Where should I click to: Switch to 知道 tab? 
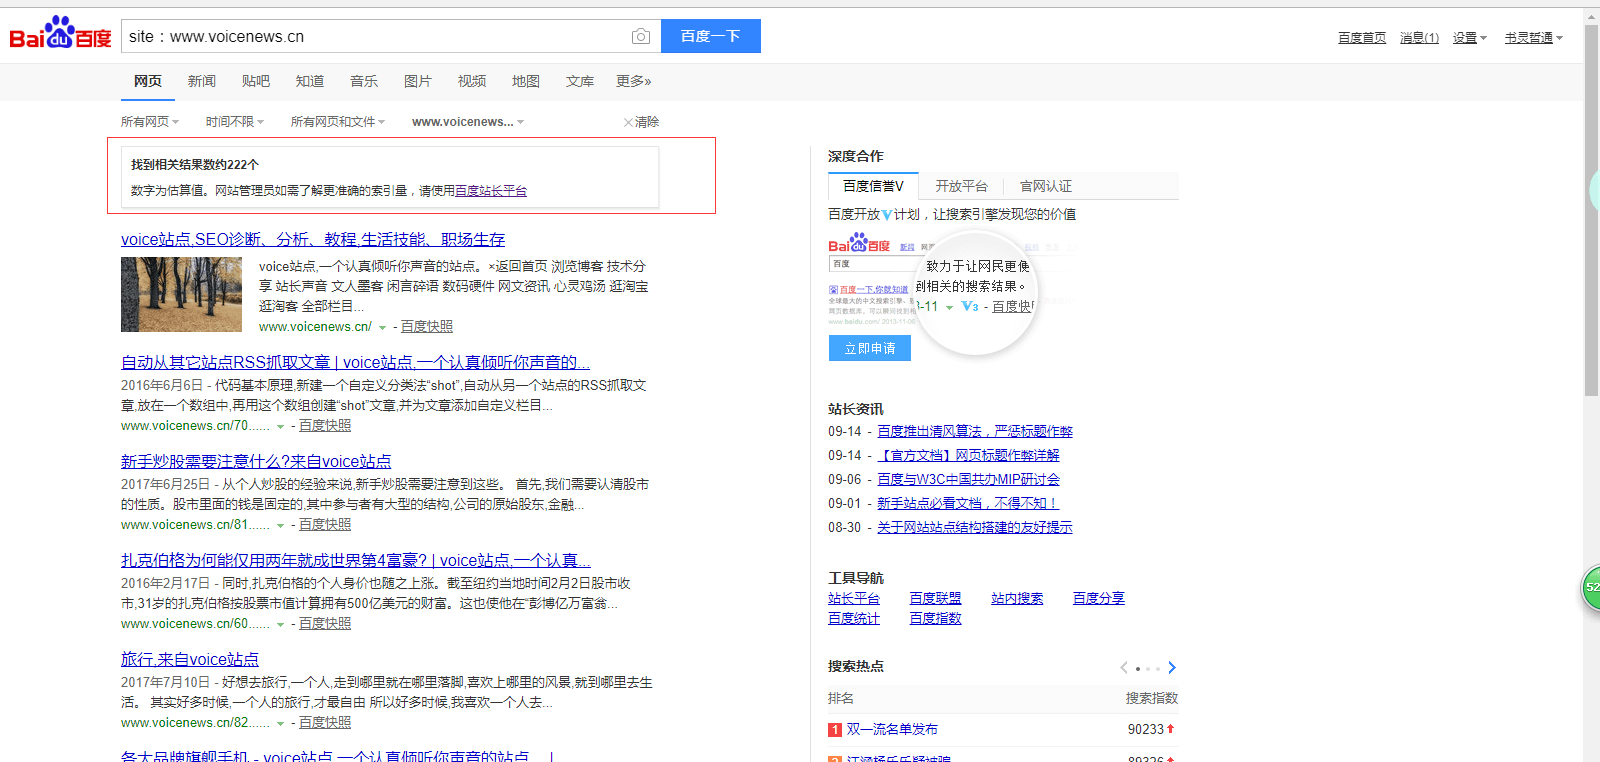click(x=310, y=81)
